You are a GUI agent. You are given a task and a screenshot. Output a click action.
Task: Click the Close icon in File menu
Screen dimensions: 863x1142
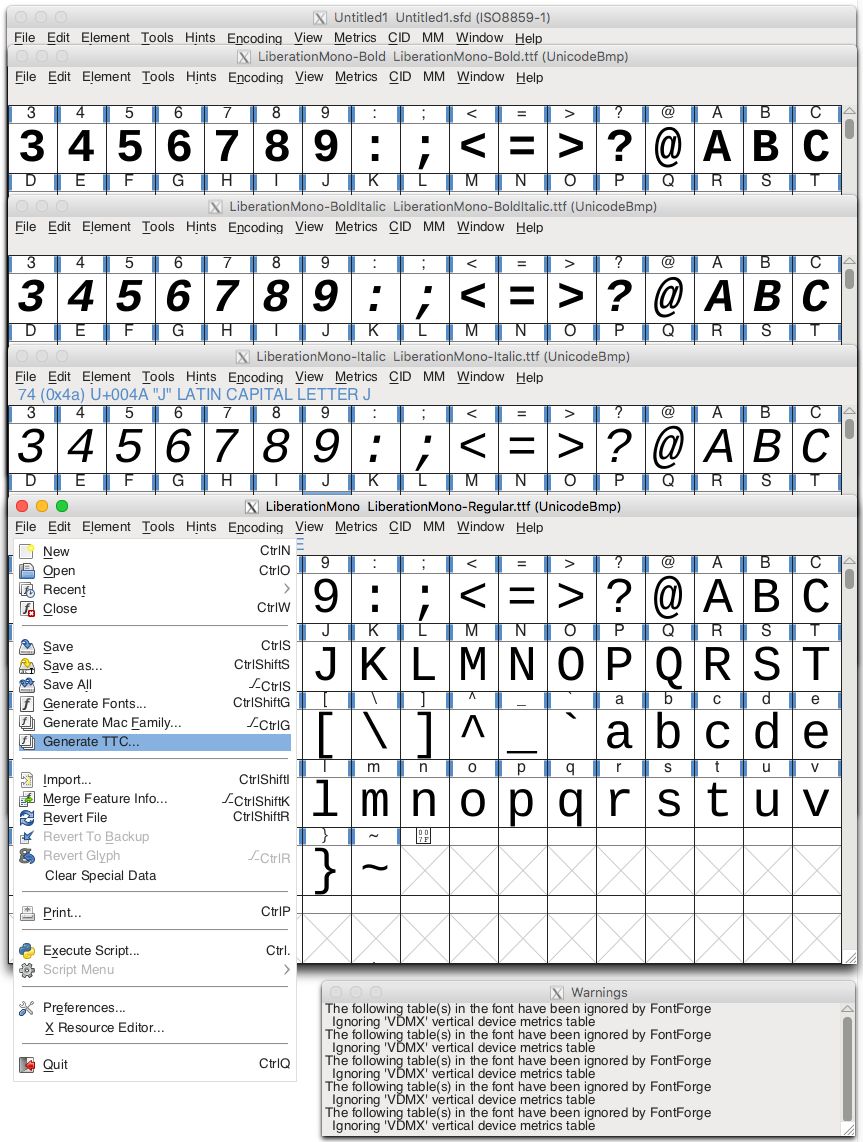tap(27, 608)
